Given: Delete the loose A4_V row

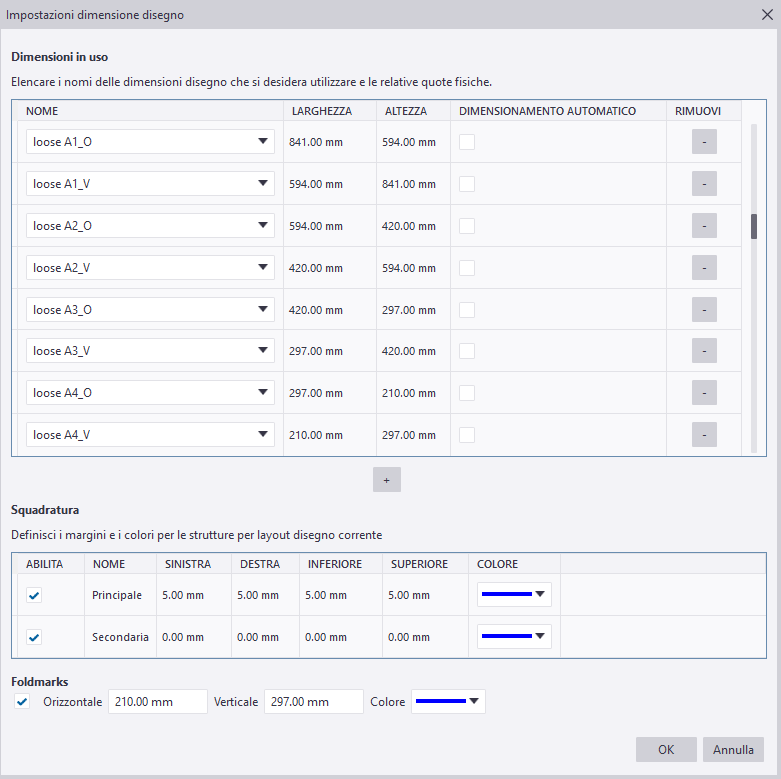Looking at the screenshot, I should point(704,435).
